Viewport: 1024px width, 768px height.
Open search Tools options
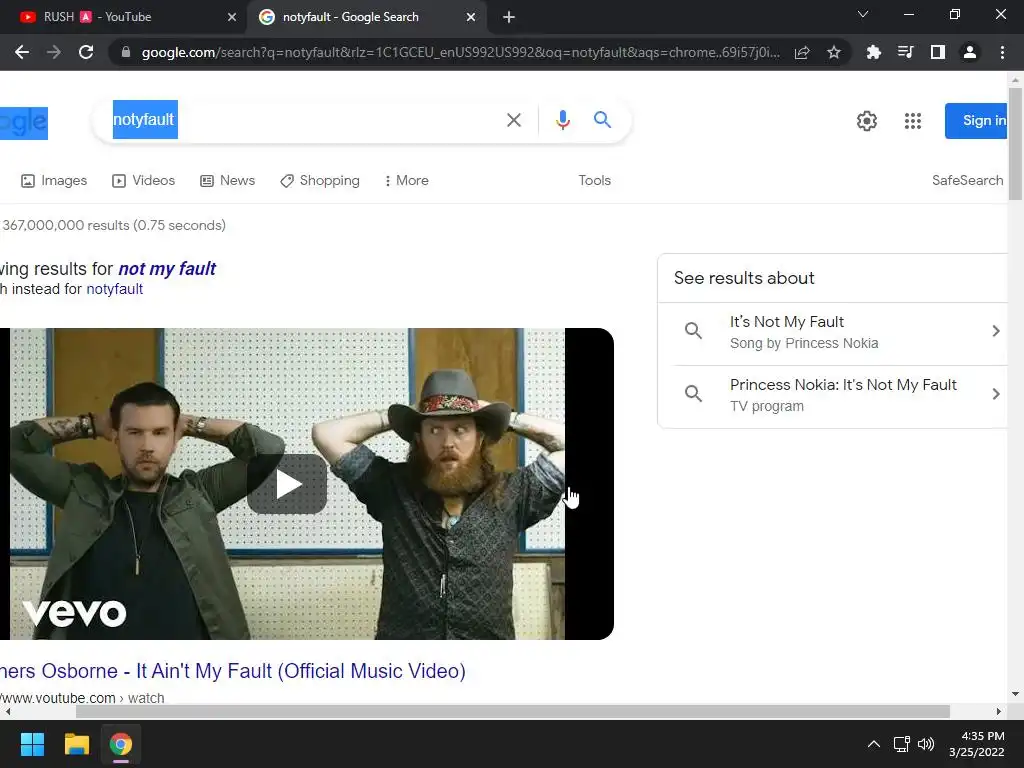[x=594, y=180]
